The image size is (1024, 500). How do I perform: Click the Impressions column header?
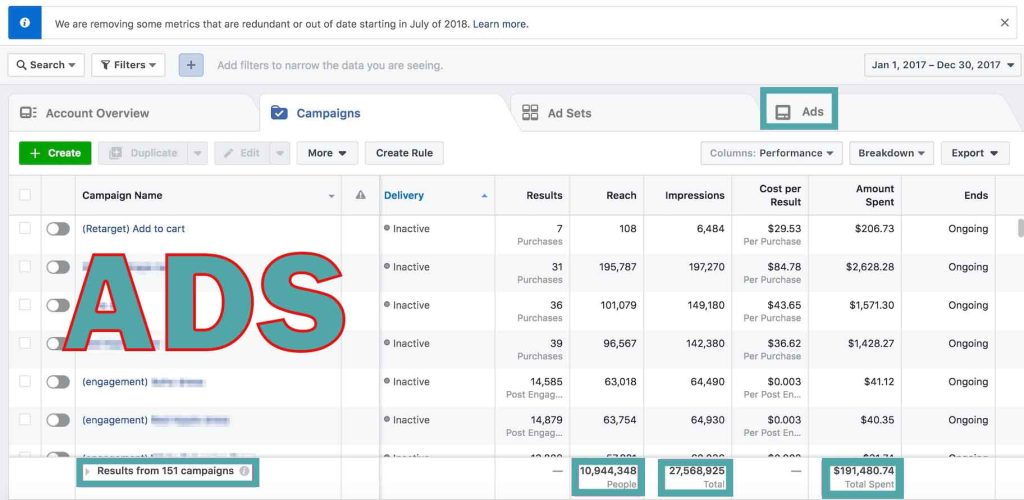[x=695, y=195]
